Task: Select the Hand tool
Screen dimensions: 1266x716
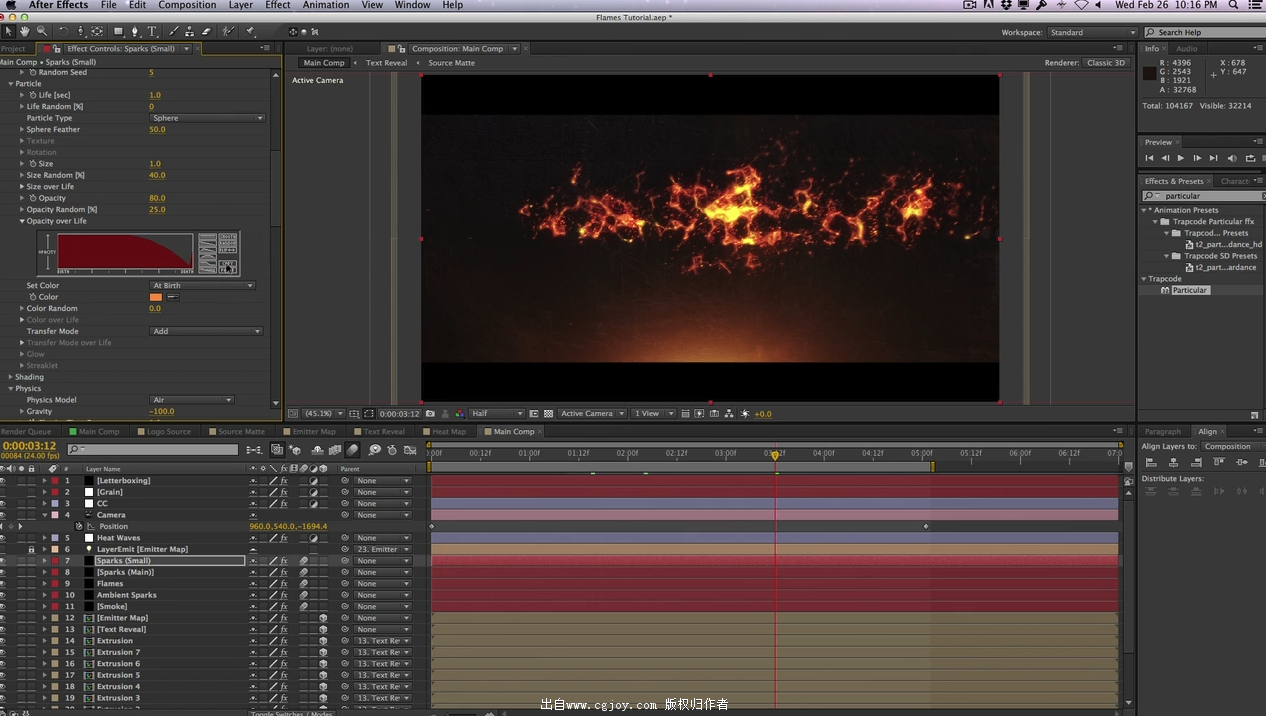Action: coord(24,32)
